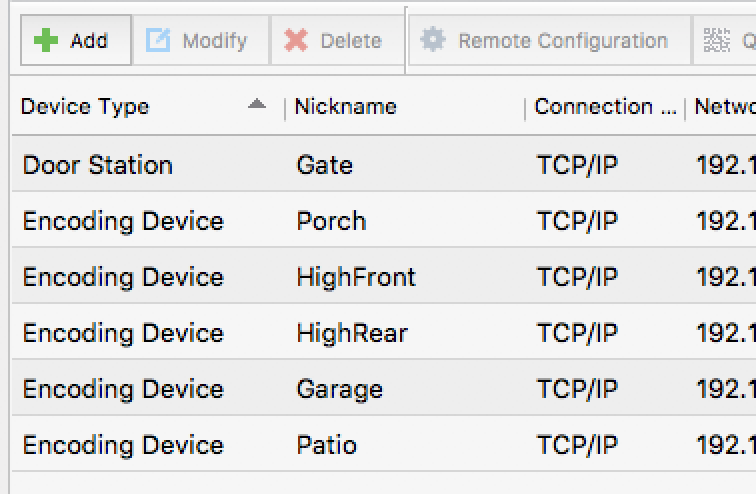Sort by Nickname column header
Image resolution: width=756 pixels, height=494 pixels.
(346, 107)
